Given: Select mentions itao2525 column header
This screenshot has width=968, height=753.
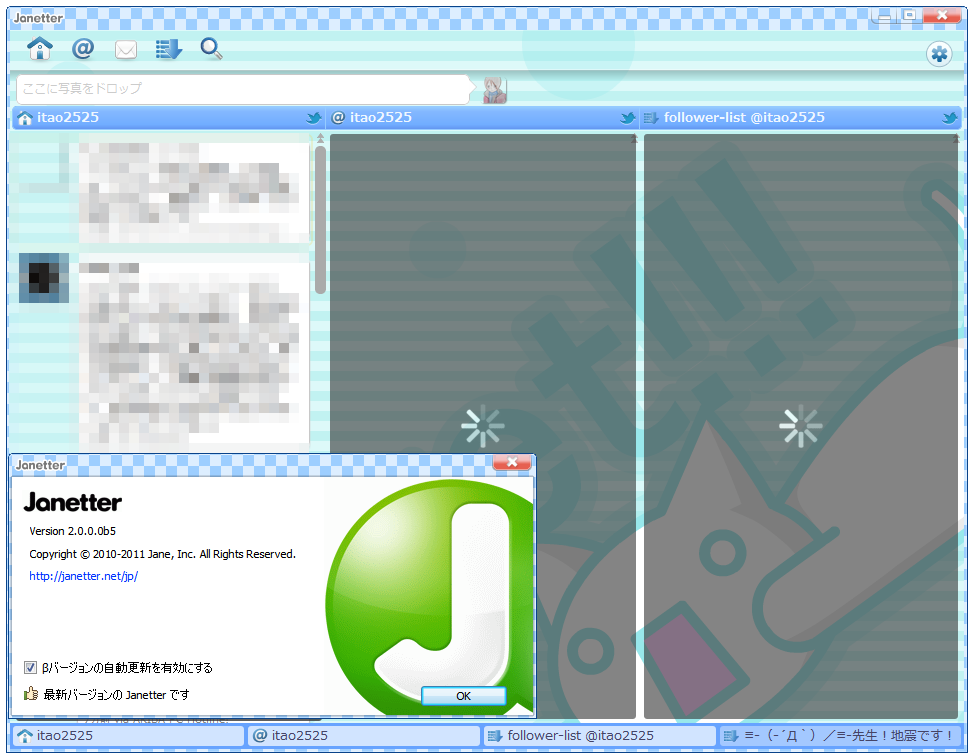Looking at the screenshot, I should point(482,118).
